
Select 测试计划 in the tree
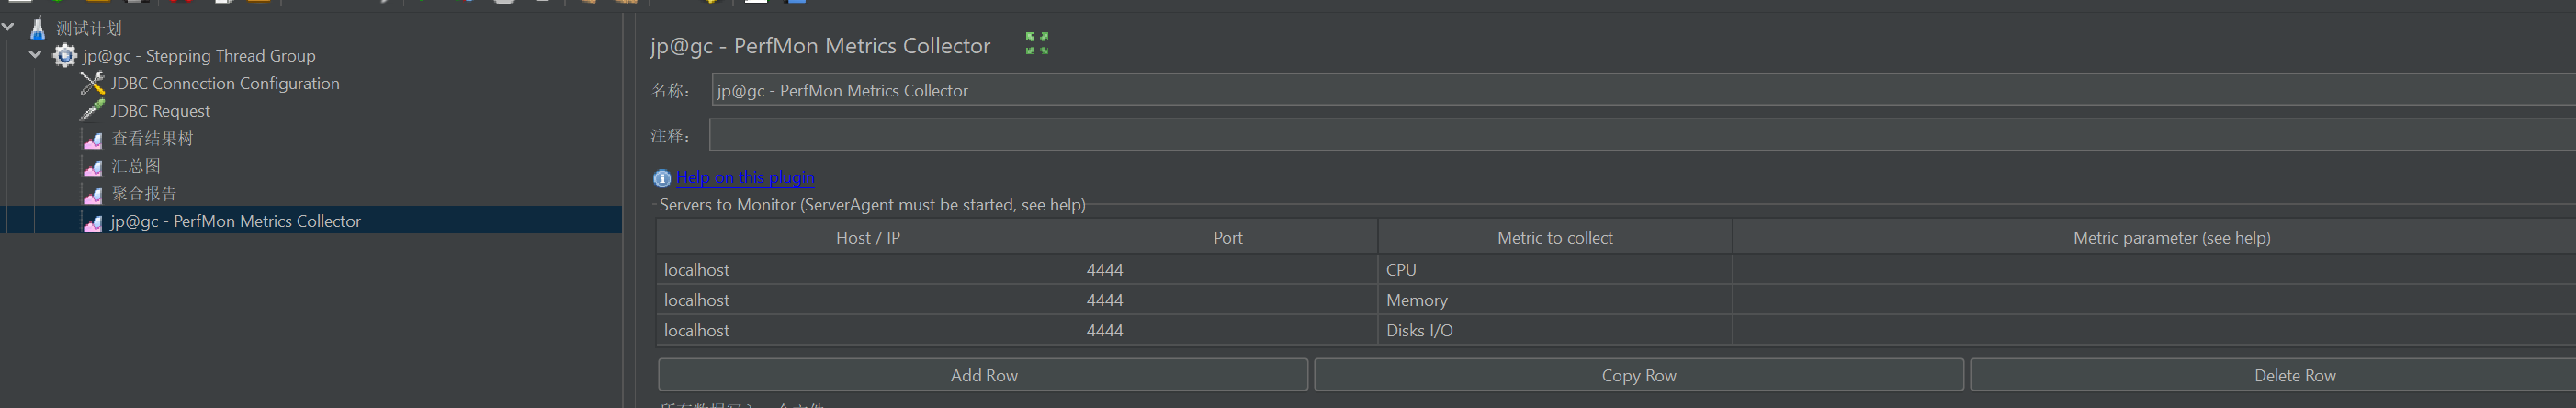click(89, 28)
